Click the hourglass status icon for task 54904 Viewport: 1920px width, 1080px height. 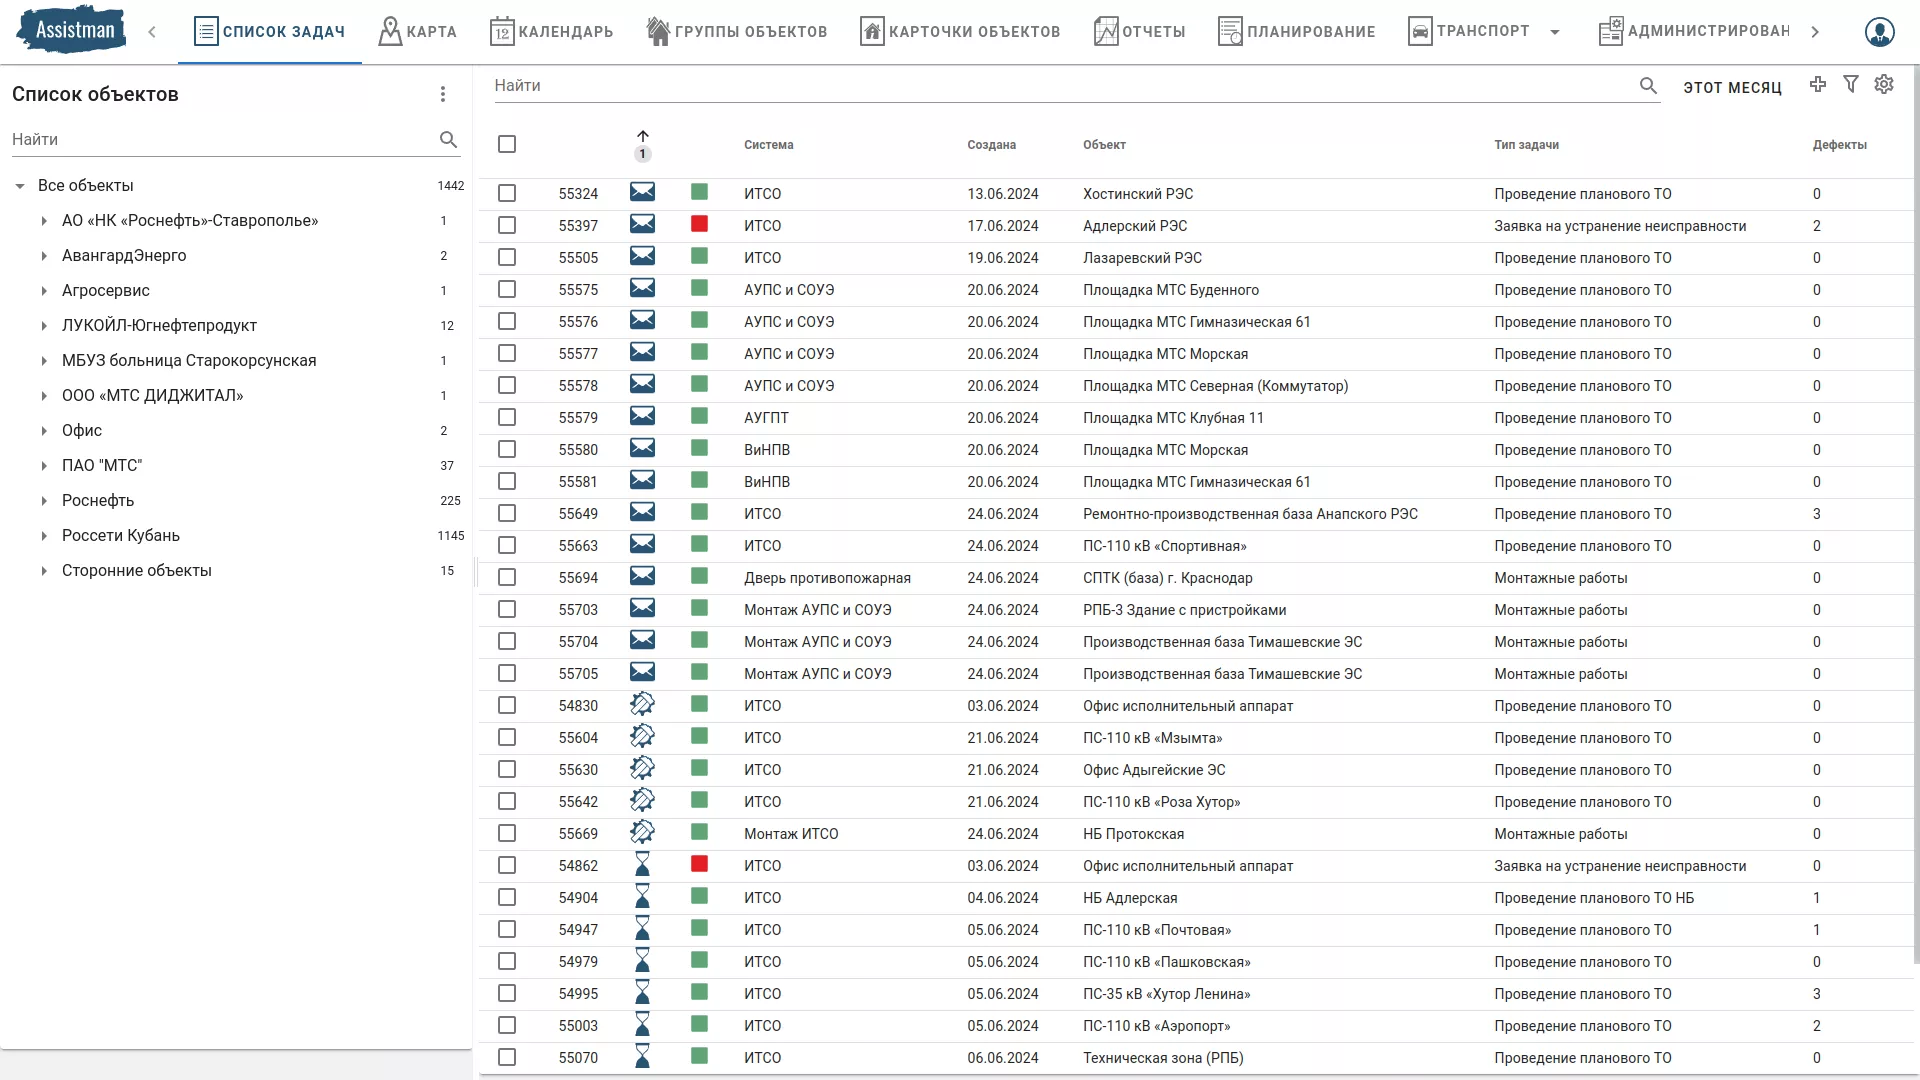(642, 897)
